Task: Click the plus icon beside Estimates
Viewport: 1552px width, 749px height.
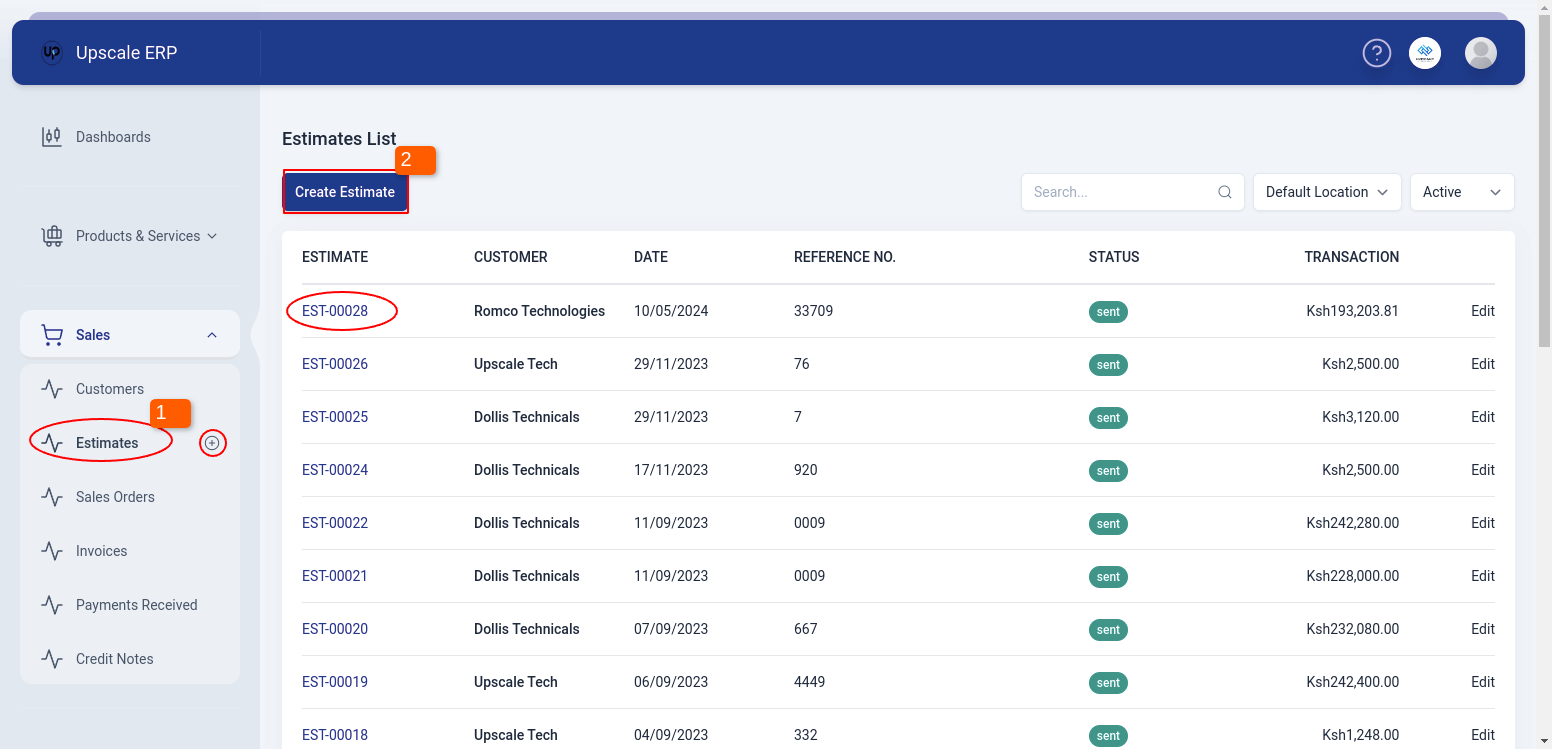Action: tap(212, 443)
